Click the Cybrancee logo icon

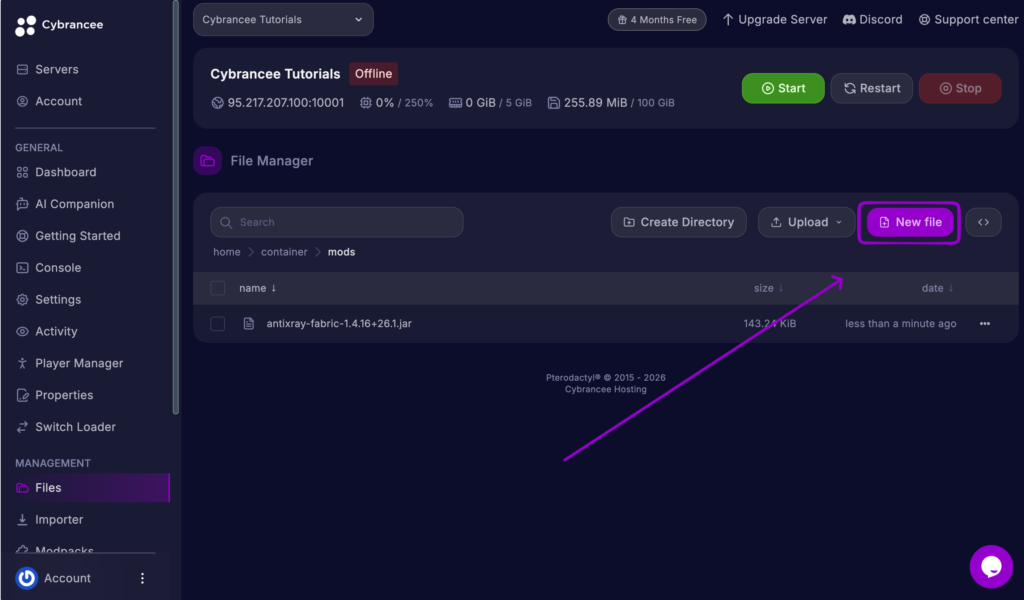[x=25, y=25]
